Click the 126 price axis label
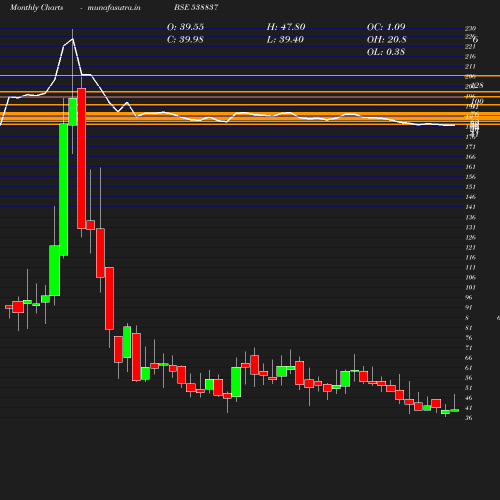The width and height of the screenshot is (500, 500). [470, 238]
